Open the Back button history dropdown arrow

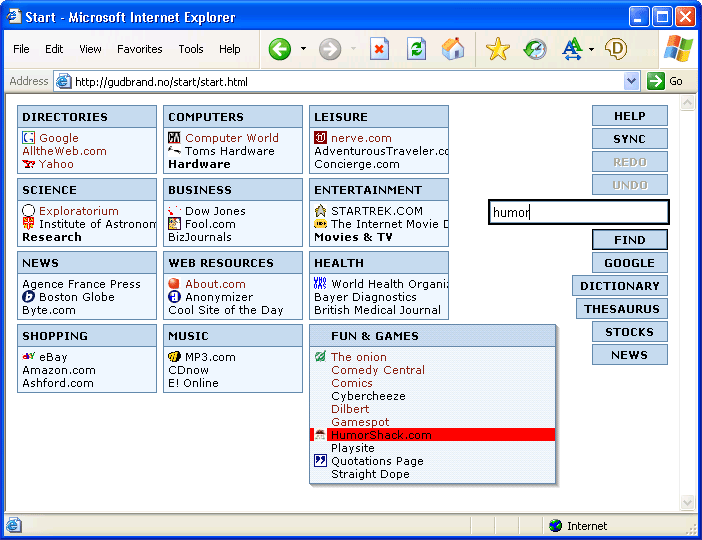pyautogui.click(x=304, y=48)
